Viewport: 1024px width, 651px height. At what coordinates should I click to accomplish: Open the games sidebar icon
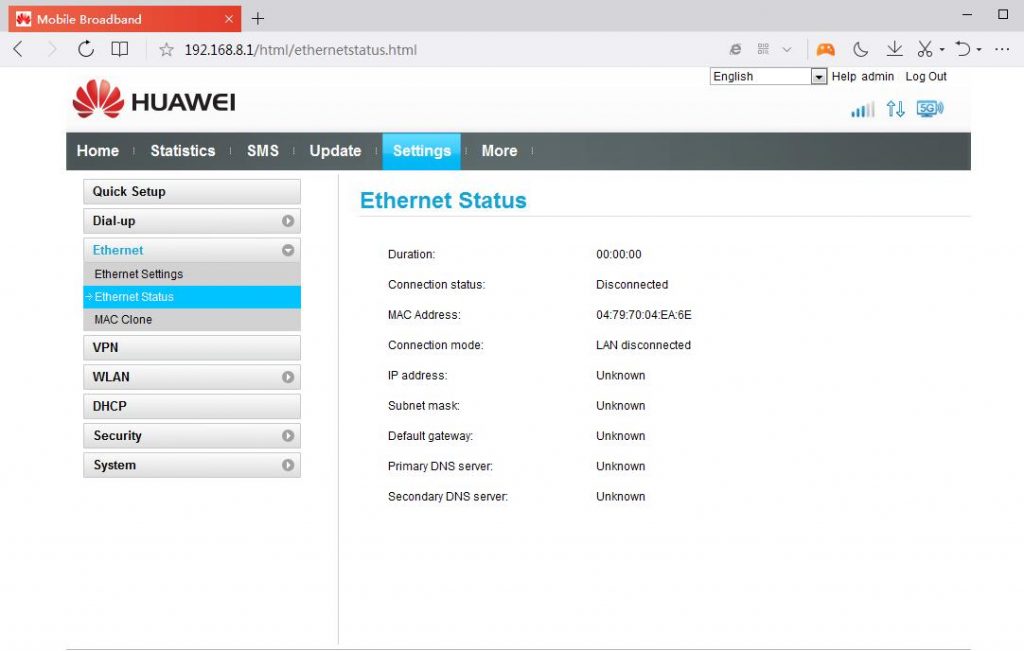pyautogui.click(x=825, y=48)
